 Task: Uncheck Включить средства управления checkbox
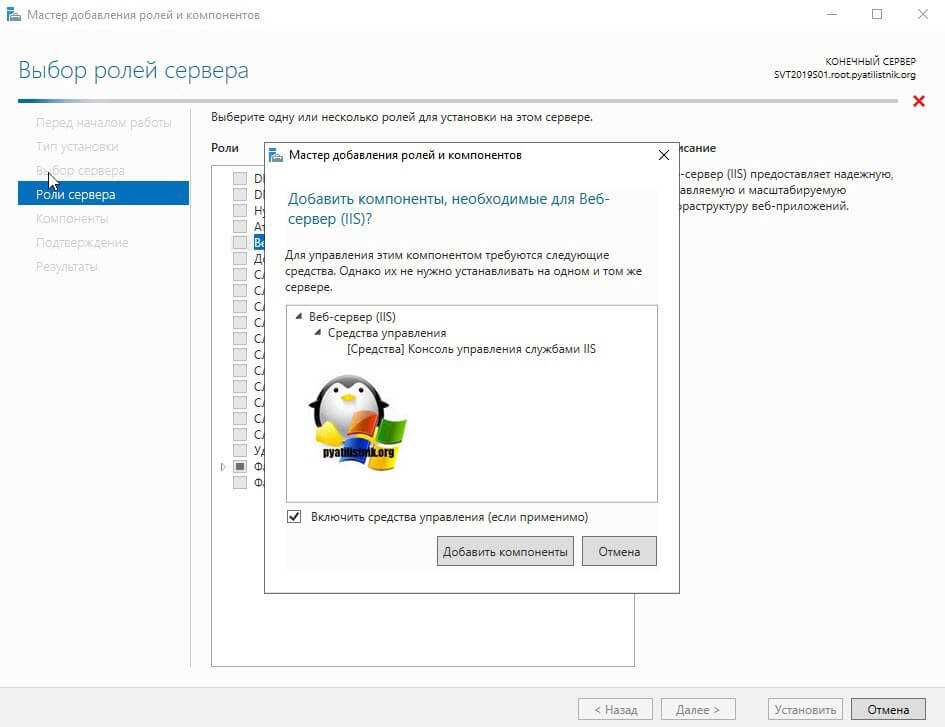(x=294, y=517)
